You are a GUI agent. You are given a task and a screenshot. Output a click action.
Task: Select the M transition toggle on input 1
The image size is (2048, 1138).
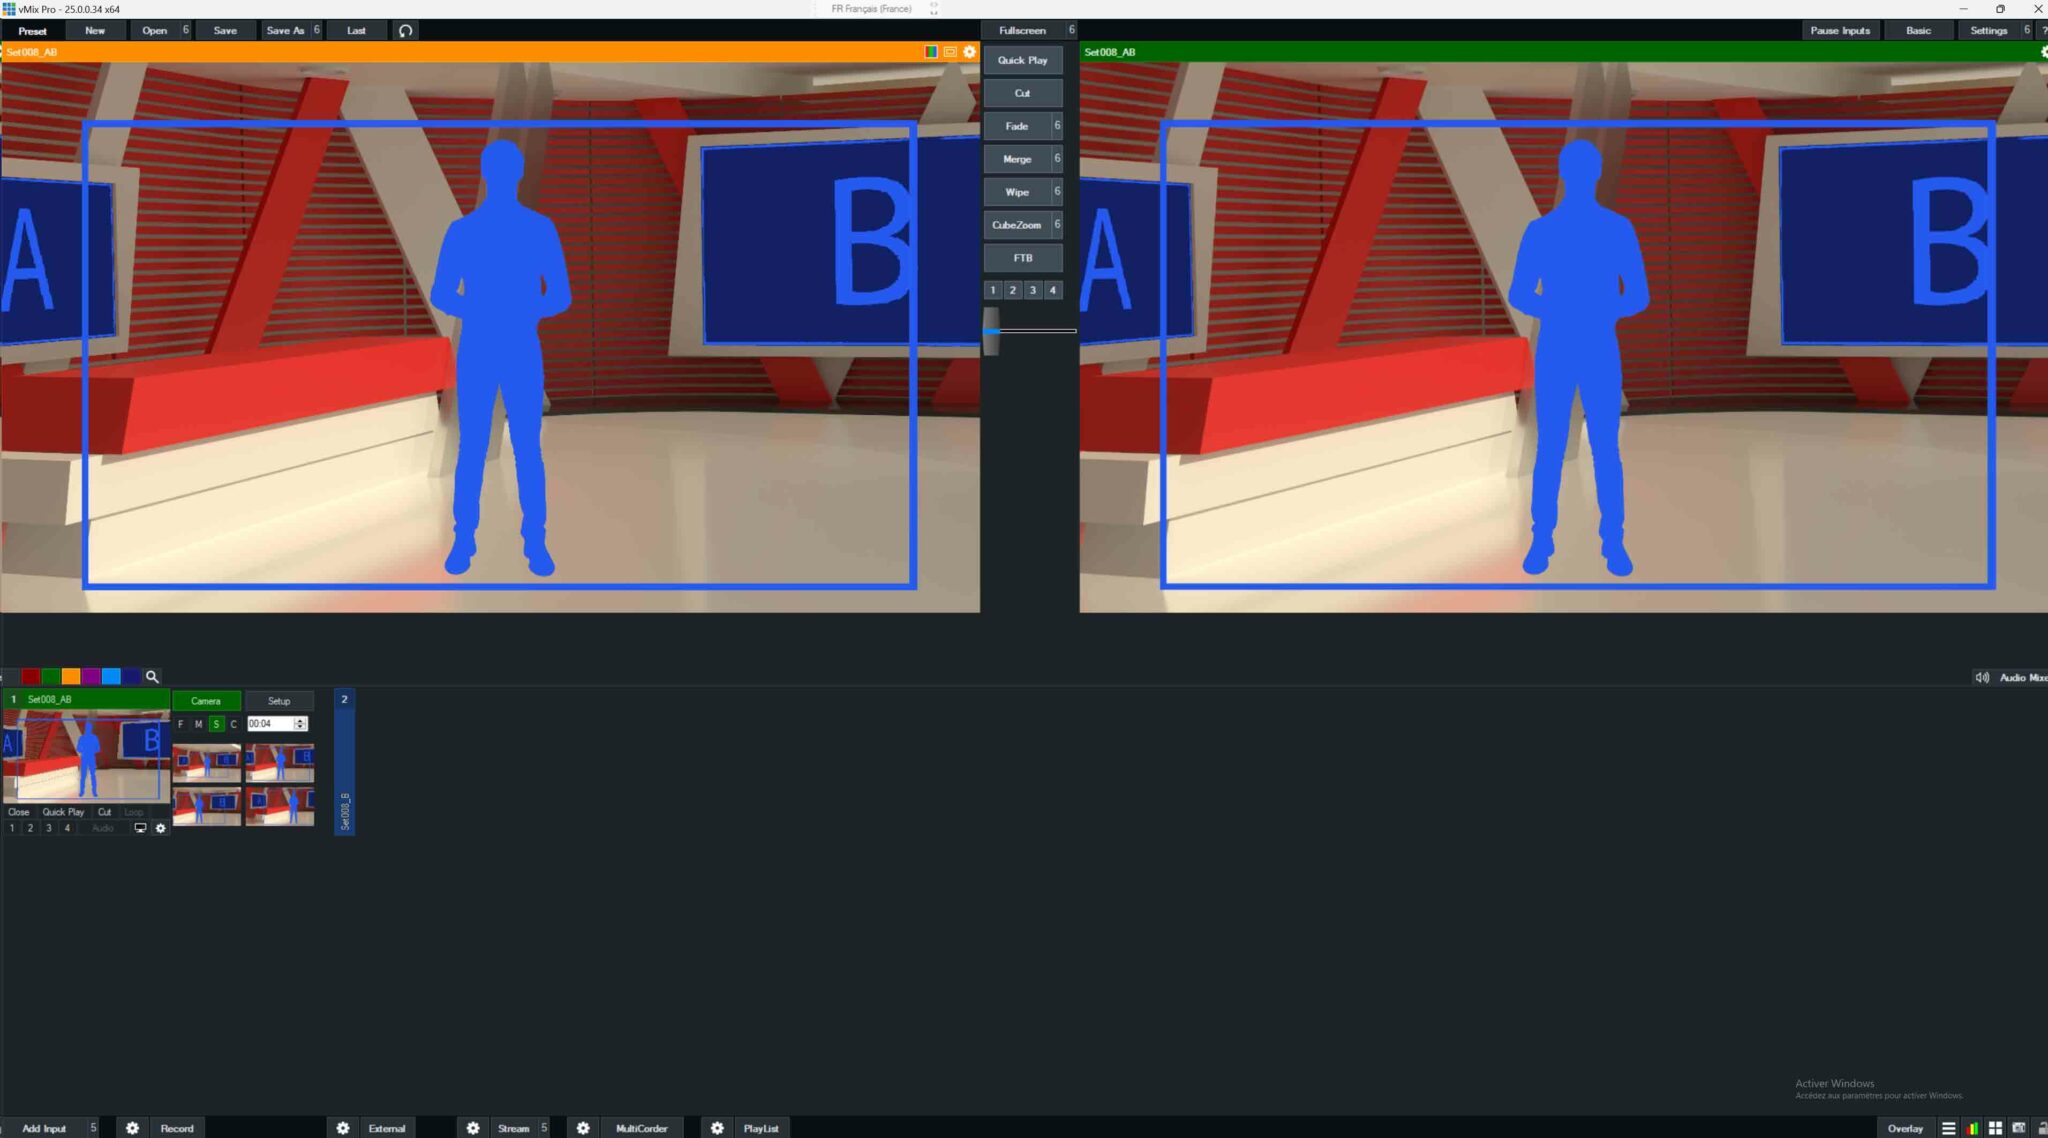pos(198,724)
